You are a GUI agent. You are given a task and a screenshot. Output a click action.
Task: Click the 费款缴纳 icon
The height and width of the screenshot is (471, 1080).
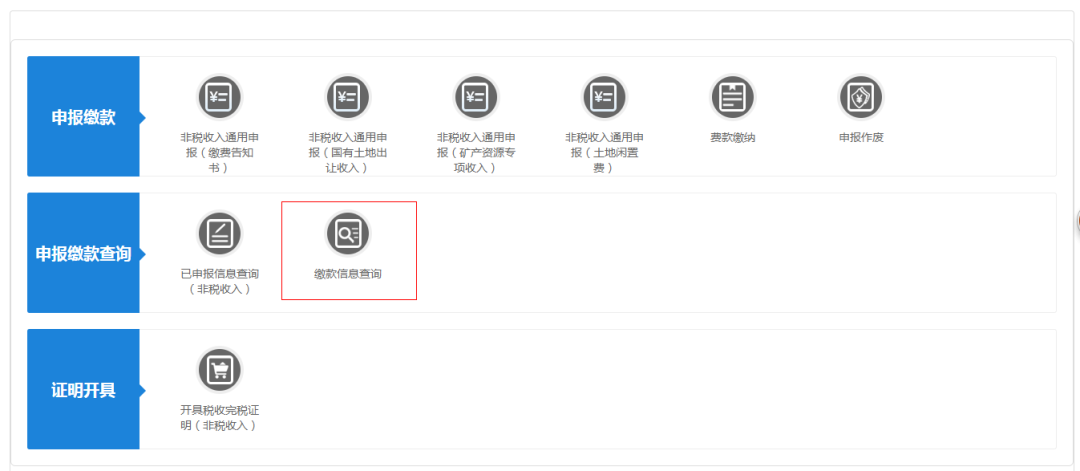(733, 97)
